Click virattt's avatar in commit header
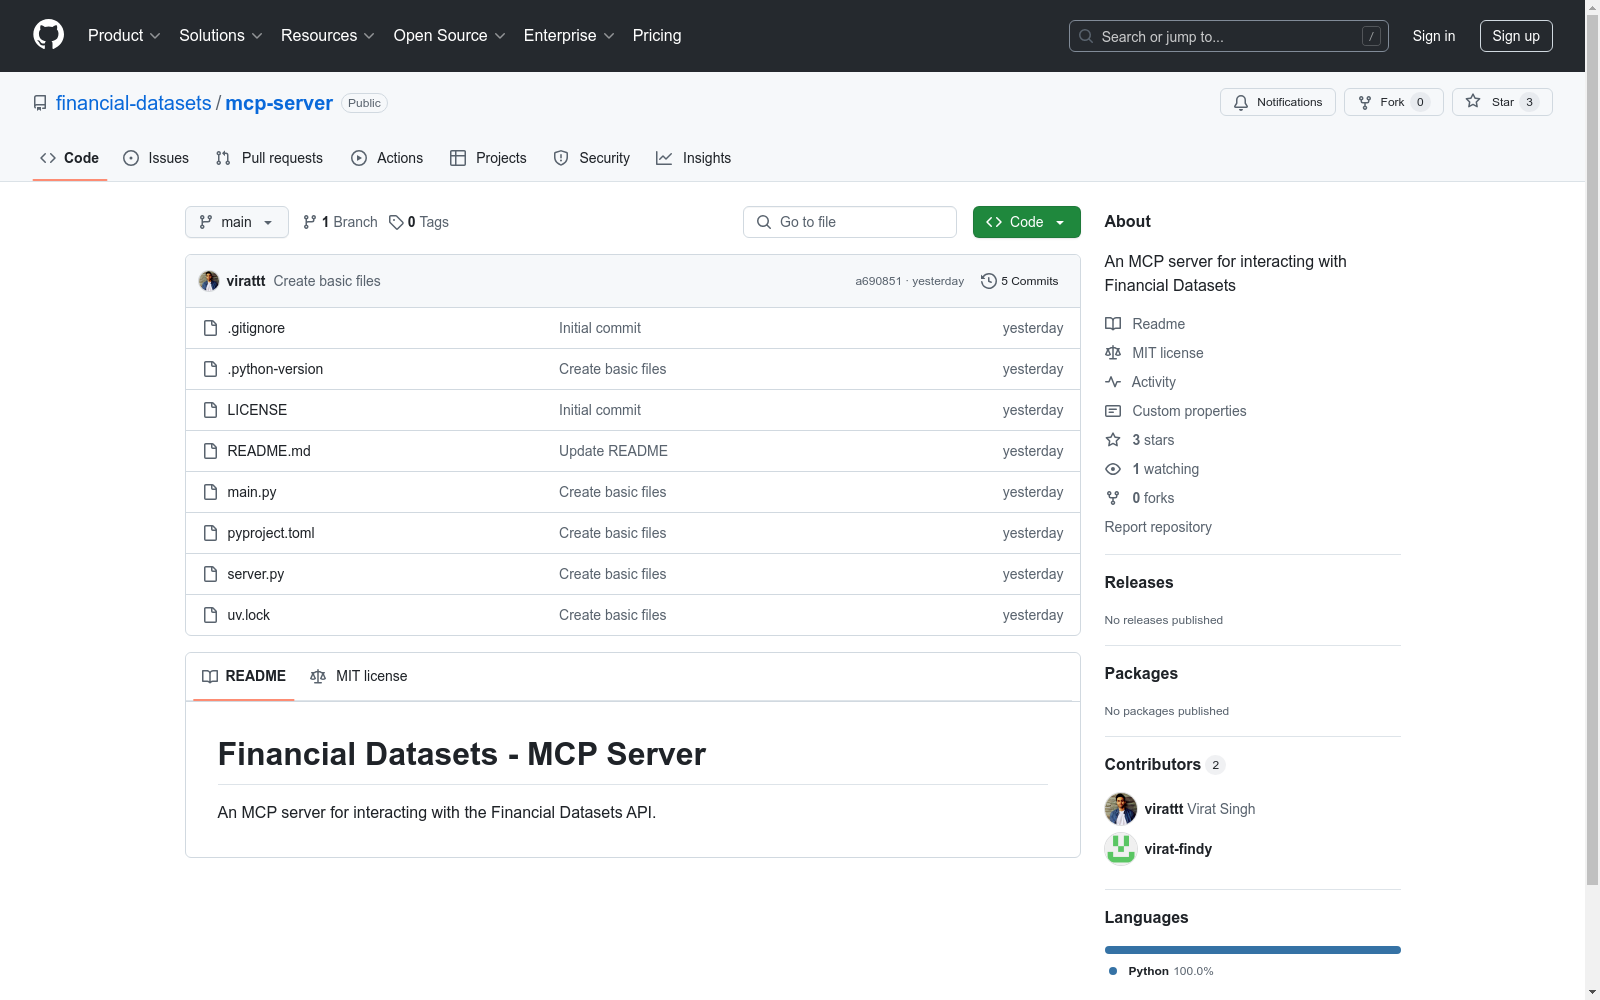The width and height of the screenshot is (1600, 1000). click(x=209, y=281)
